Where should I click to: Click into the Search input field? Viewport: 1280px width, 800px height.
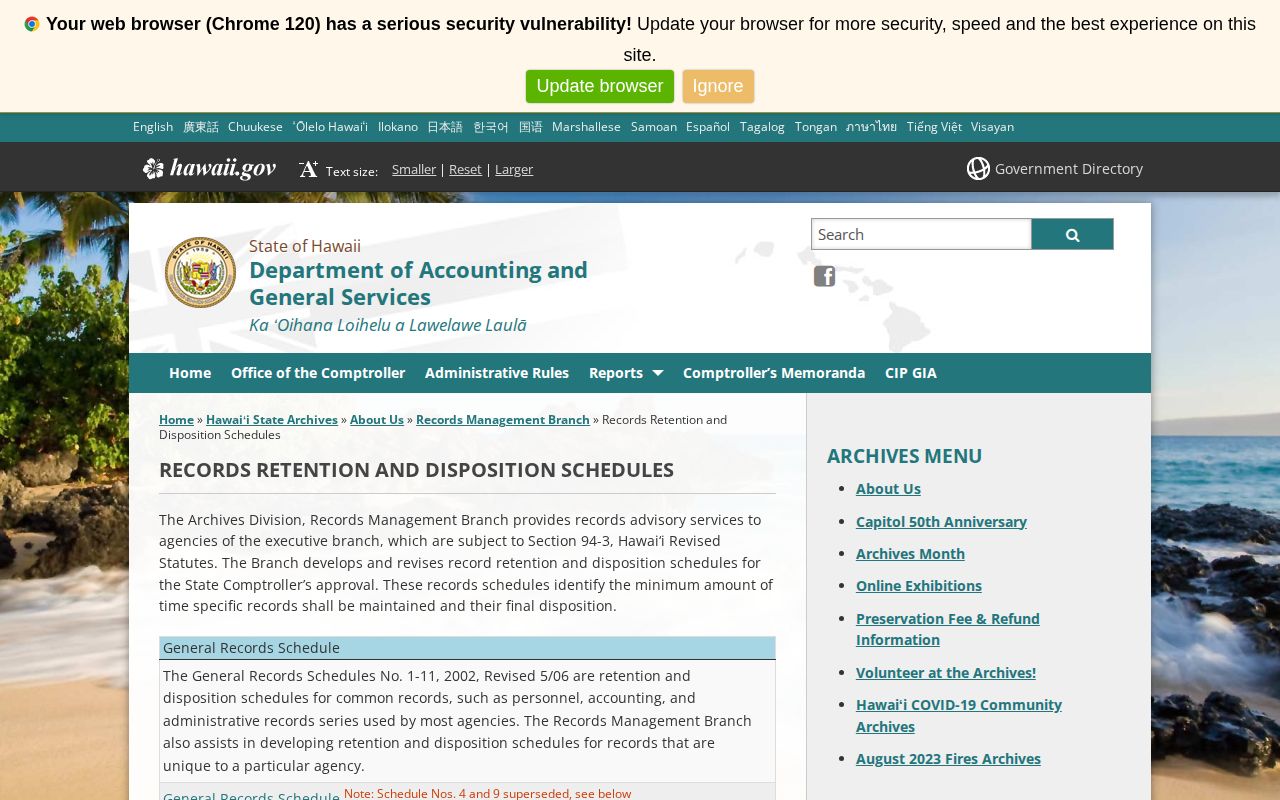(921, 234)
